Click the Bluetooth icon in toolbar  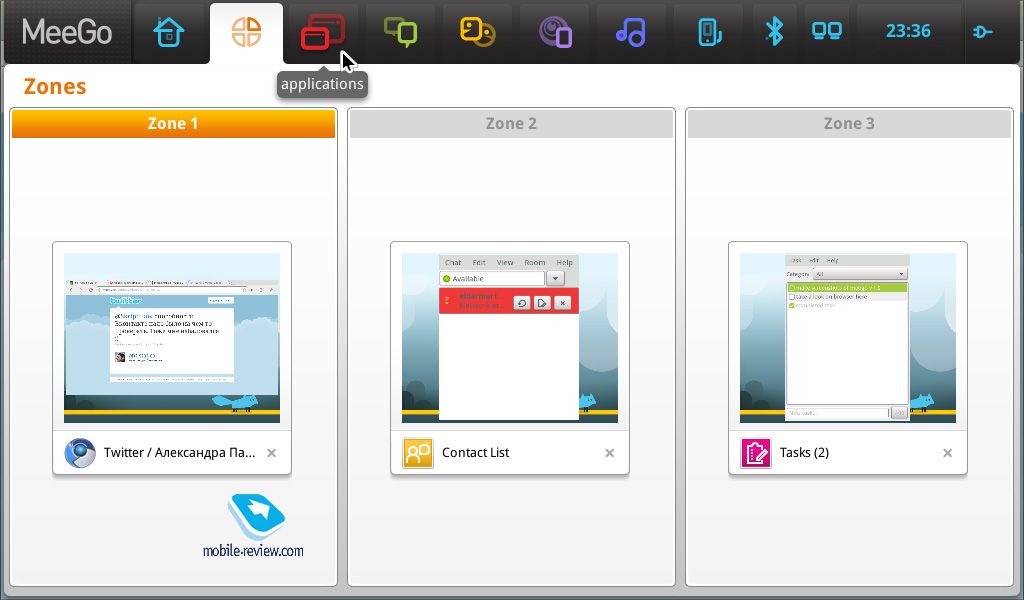point(774,31)
